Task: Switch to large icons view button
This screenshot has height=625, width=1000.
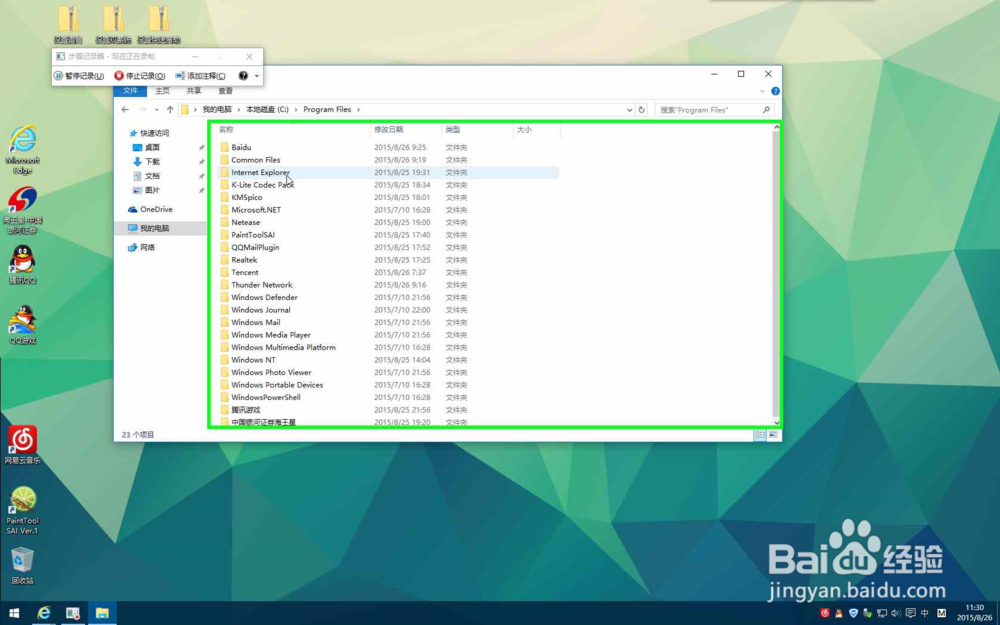Action: click(x=773, y=435)
